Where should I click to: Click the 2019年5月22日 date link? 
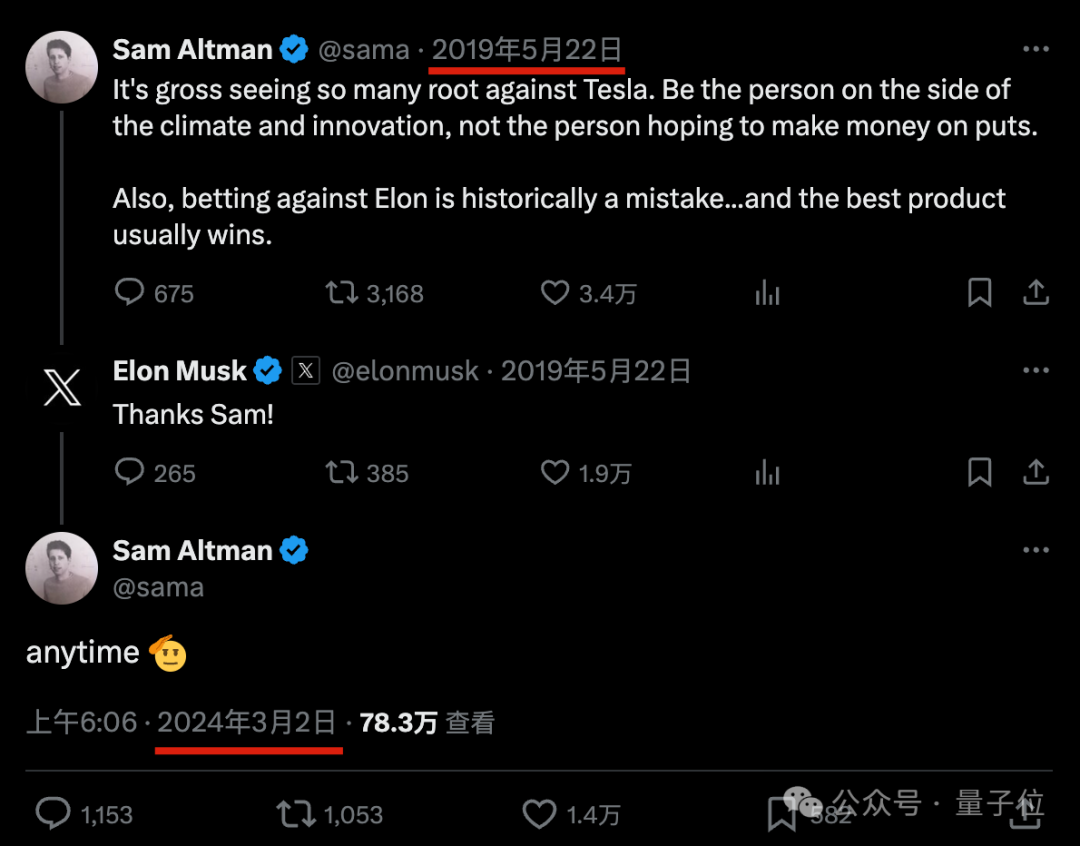point(526,48)
